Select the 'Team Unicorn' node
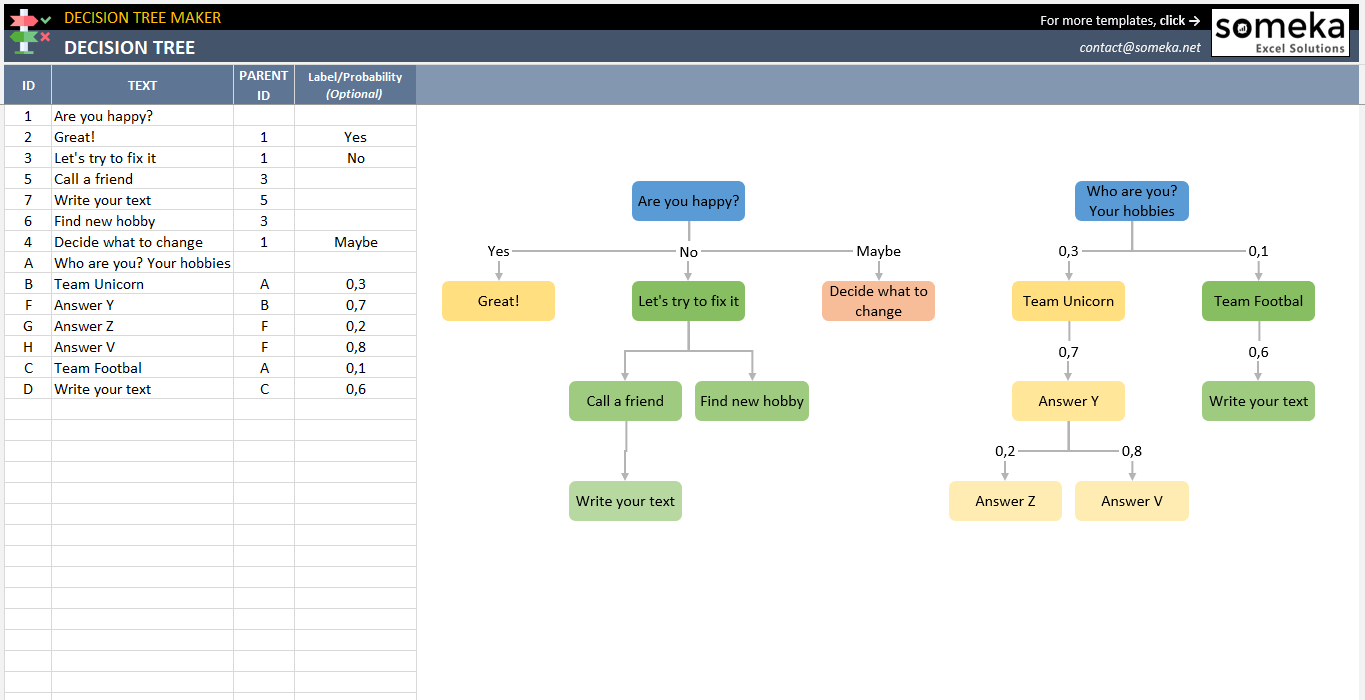The image size is (1365, 700). pos(1068,300)
